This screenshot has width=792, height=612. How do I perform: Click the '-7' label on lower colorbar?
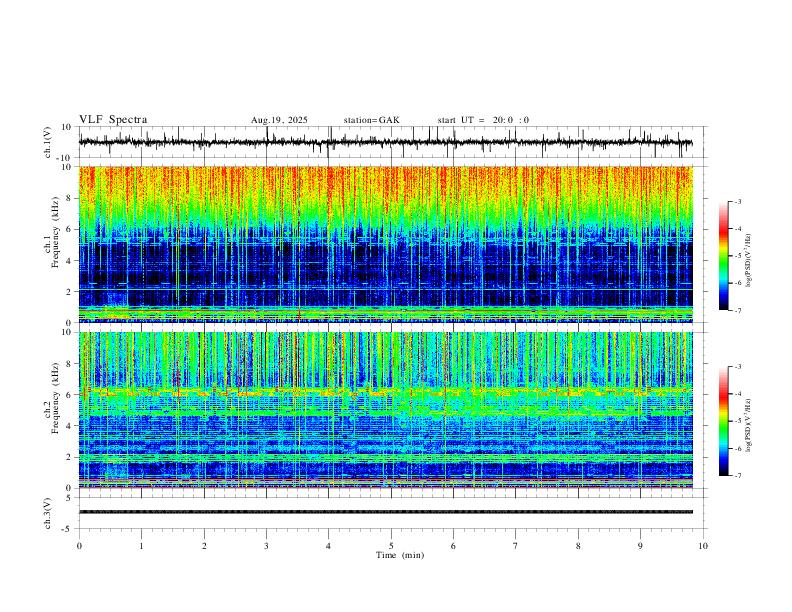(737, 476)
